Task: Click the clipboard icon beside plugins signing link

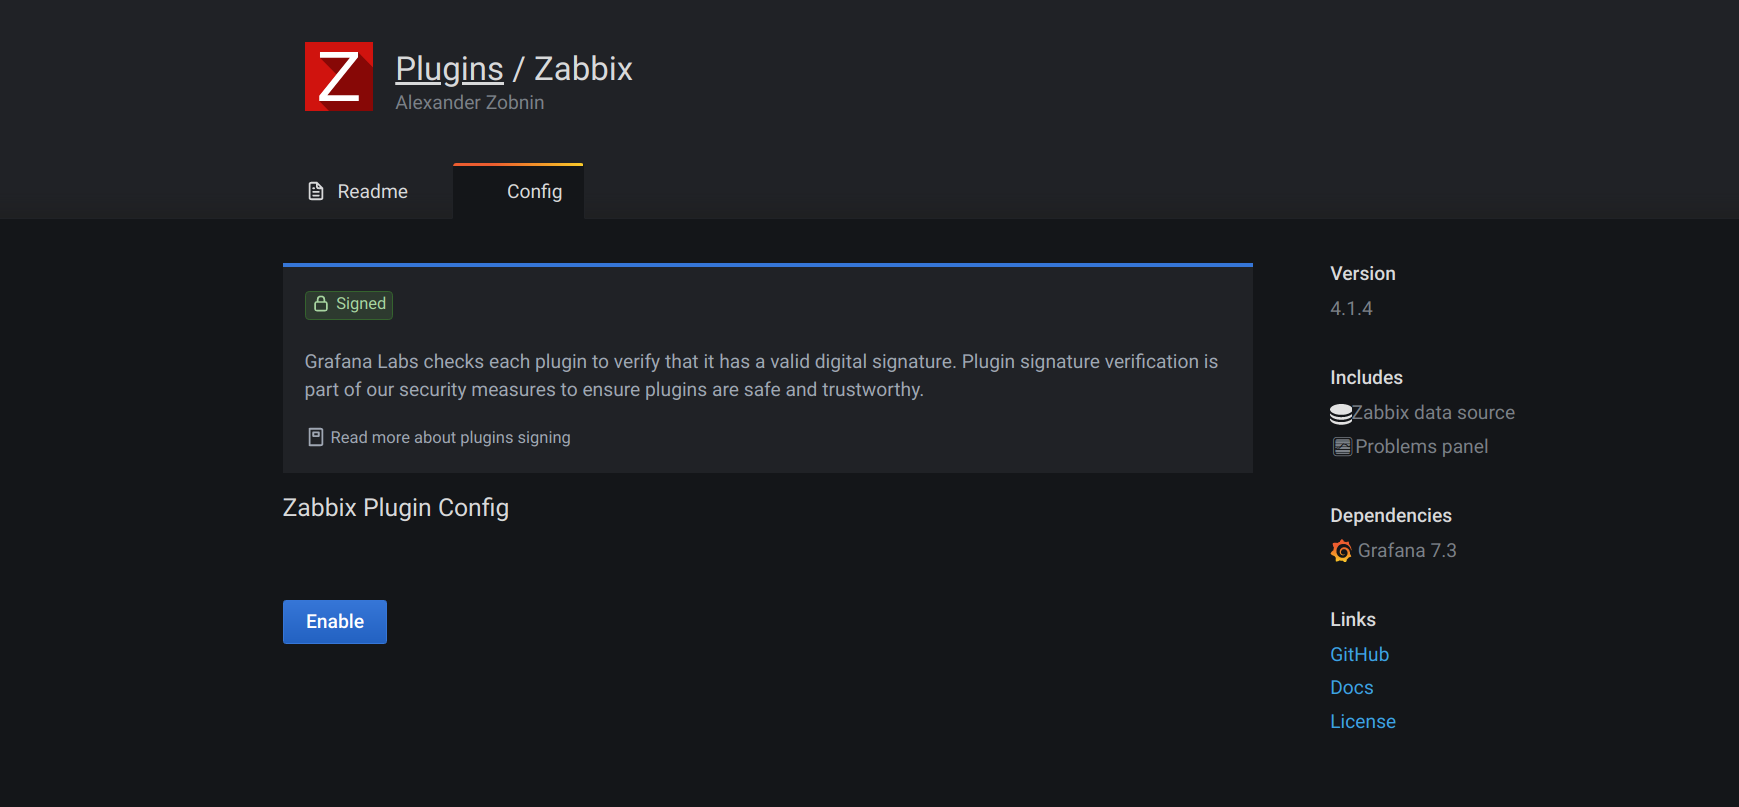Action: [315, 436]
